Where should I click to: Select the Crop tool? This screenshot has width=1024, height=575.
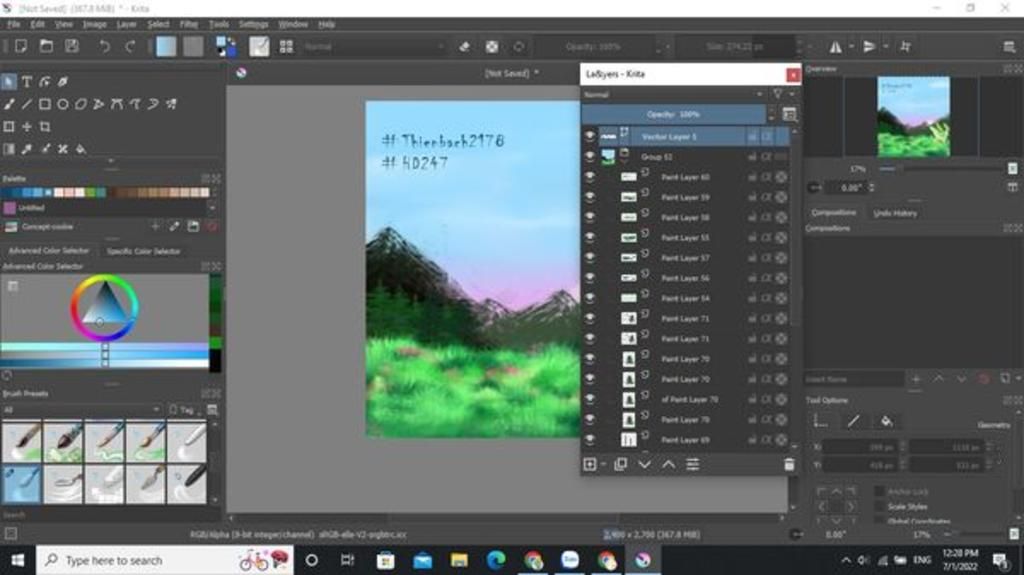44,126
